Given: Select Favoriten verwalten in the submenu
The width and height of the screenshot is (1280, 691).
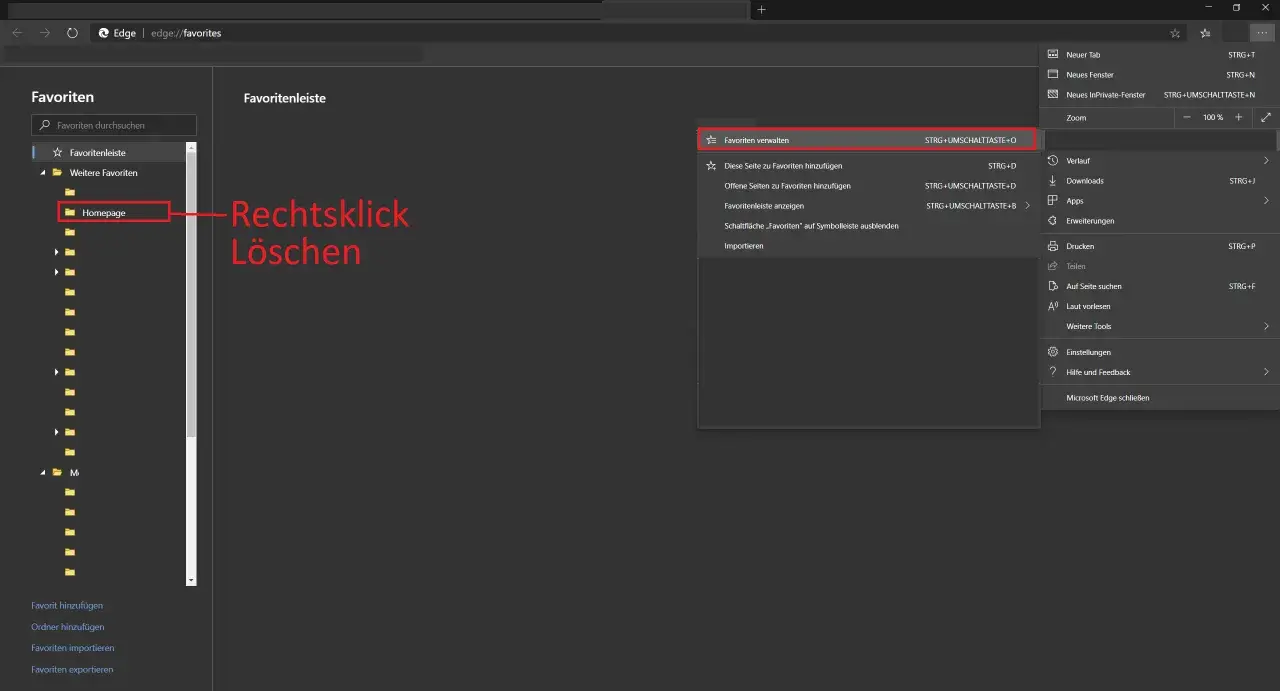Looking at the screenshot, I should coord(868,140).
